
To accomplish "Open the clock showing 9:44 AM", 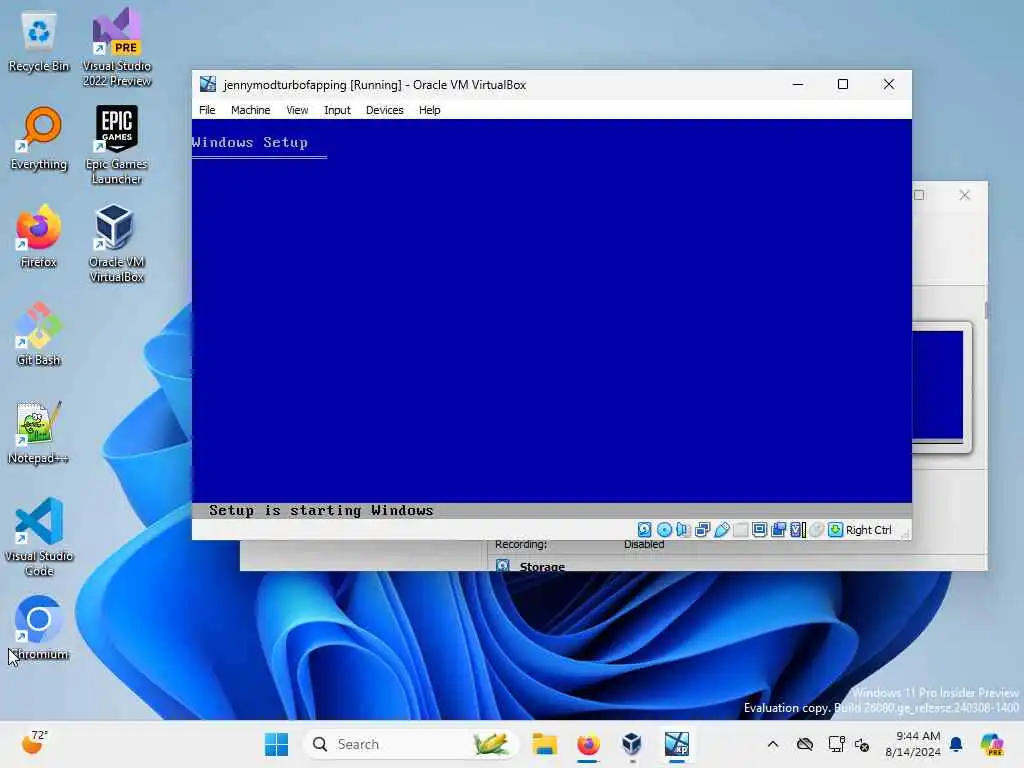I will pos(912,744).
